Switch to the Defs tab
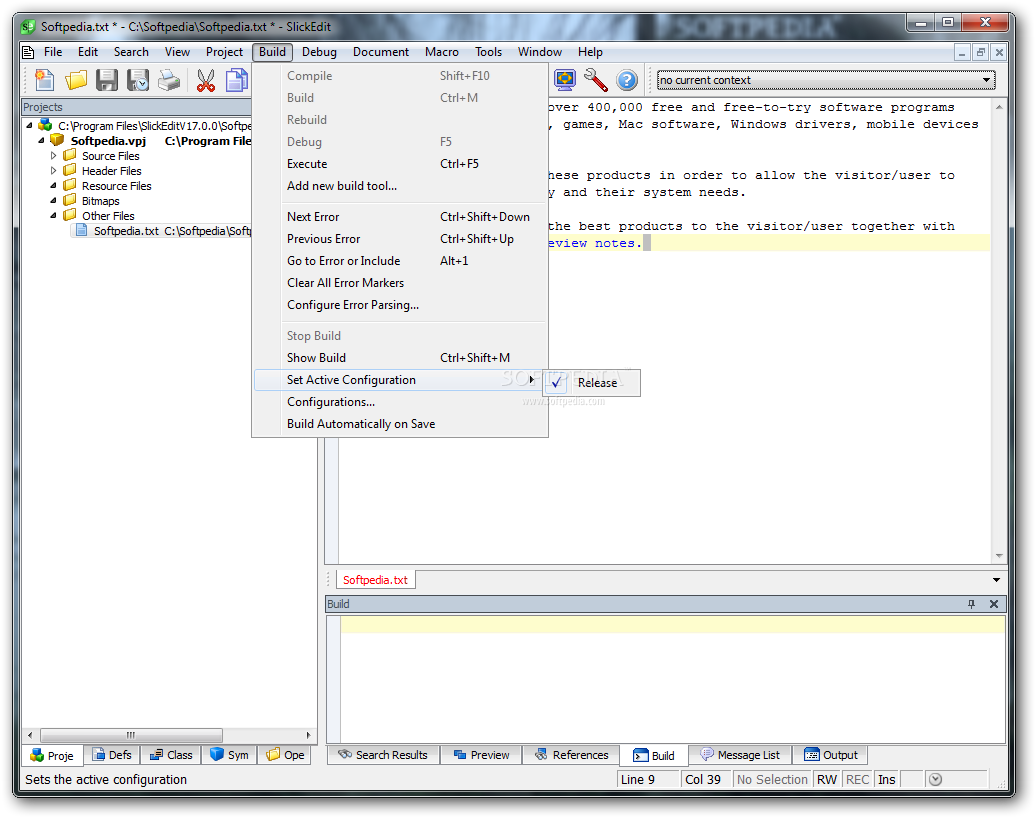 pyautogui.click(x=112, y=755)
